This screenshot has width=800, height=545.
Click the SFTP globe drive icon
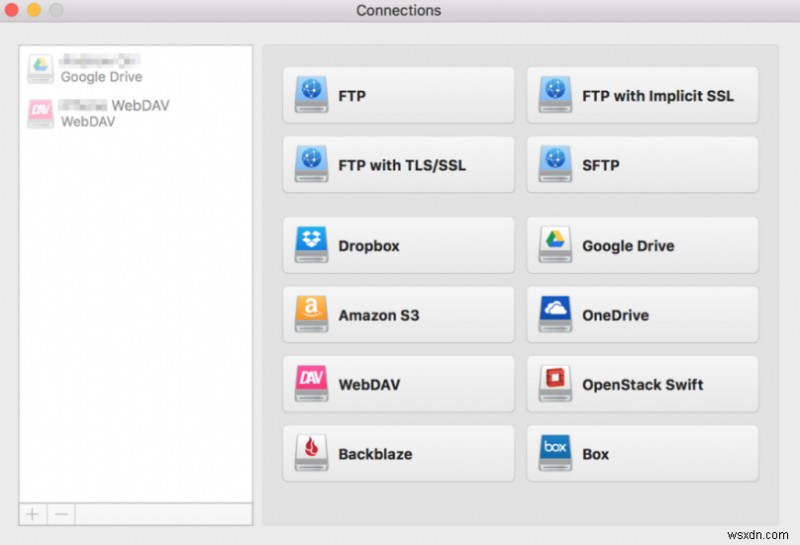(x=555, y=164)
